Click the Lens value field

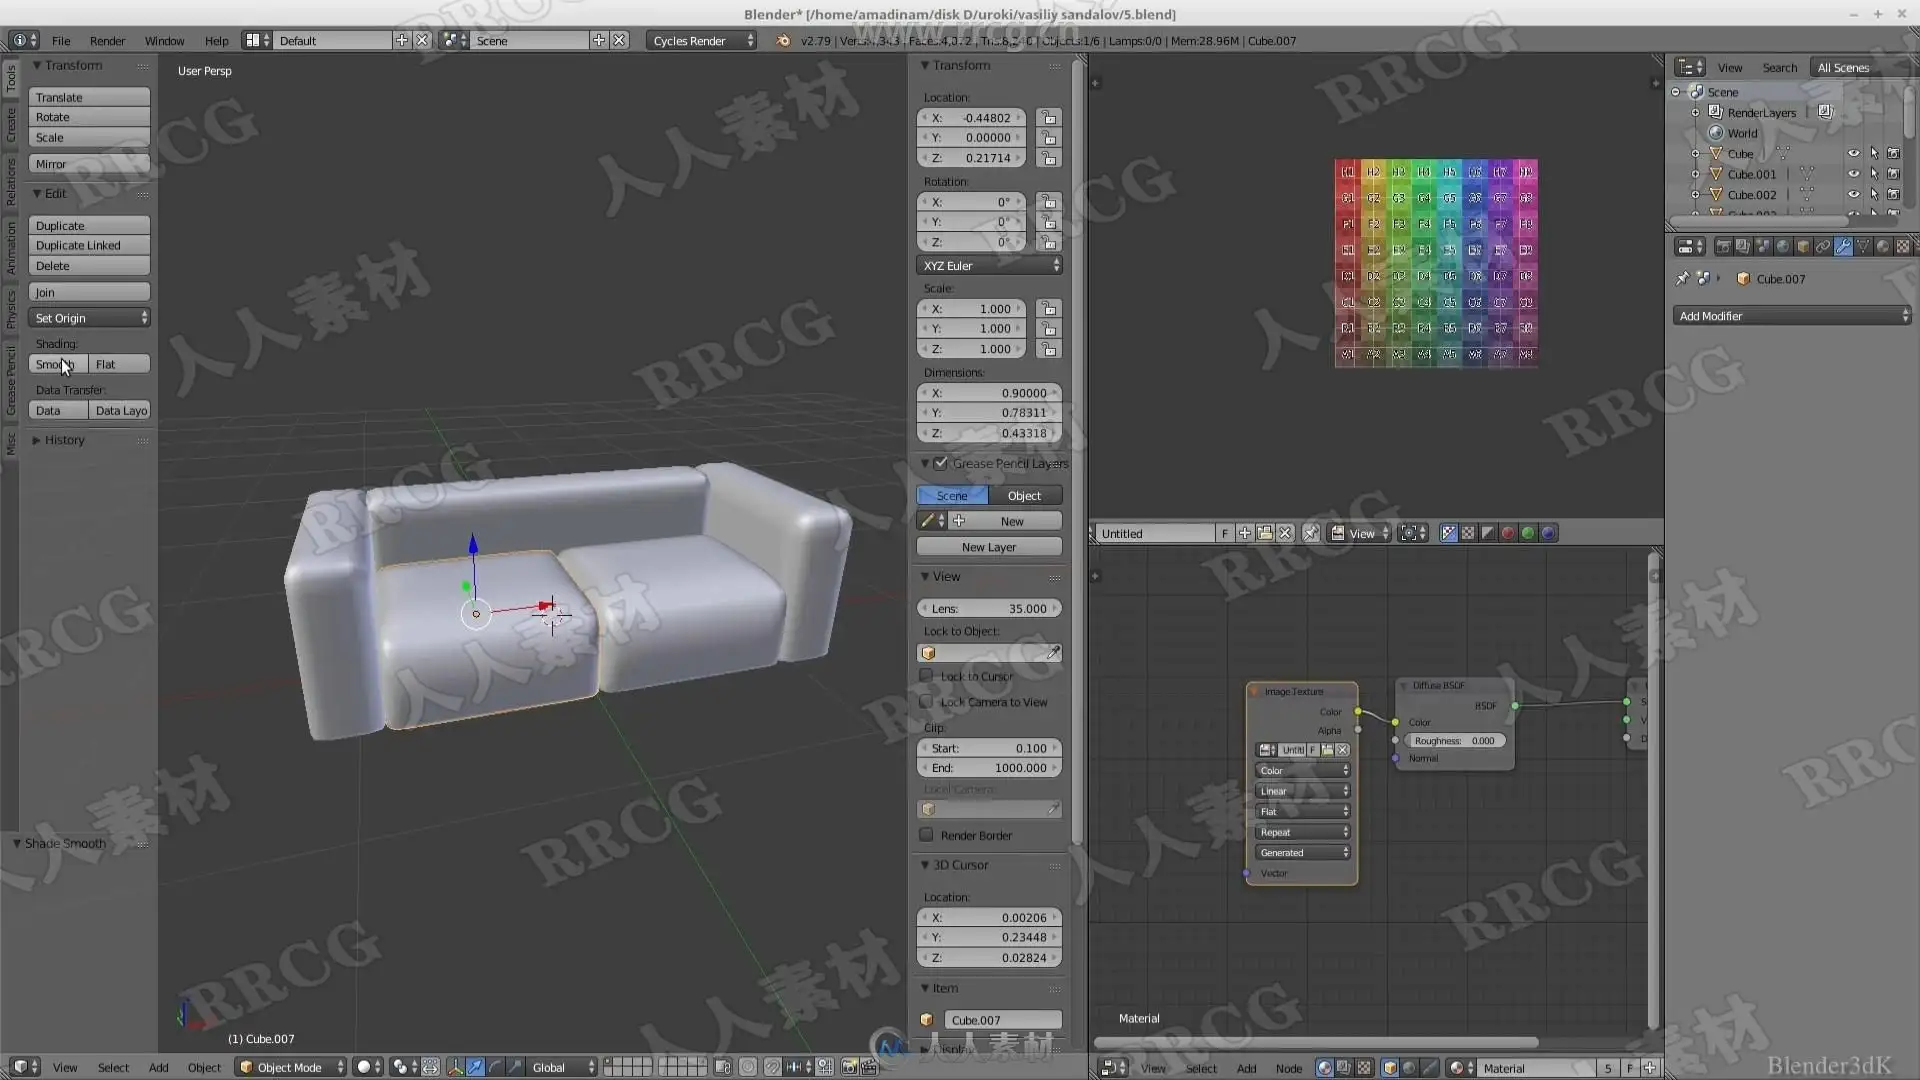pos(988,609)
